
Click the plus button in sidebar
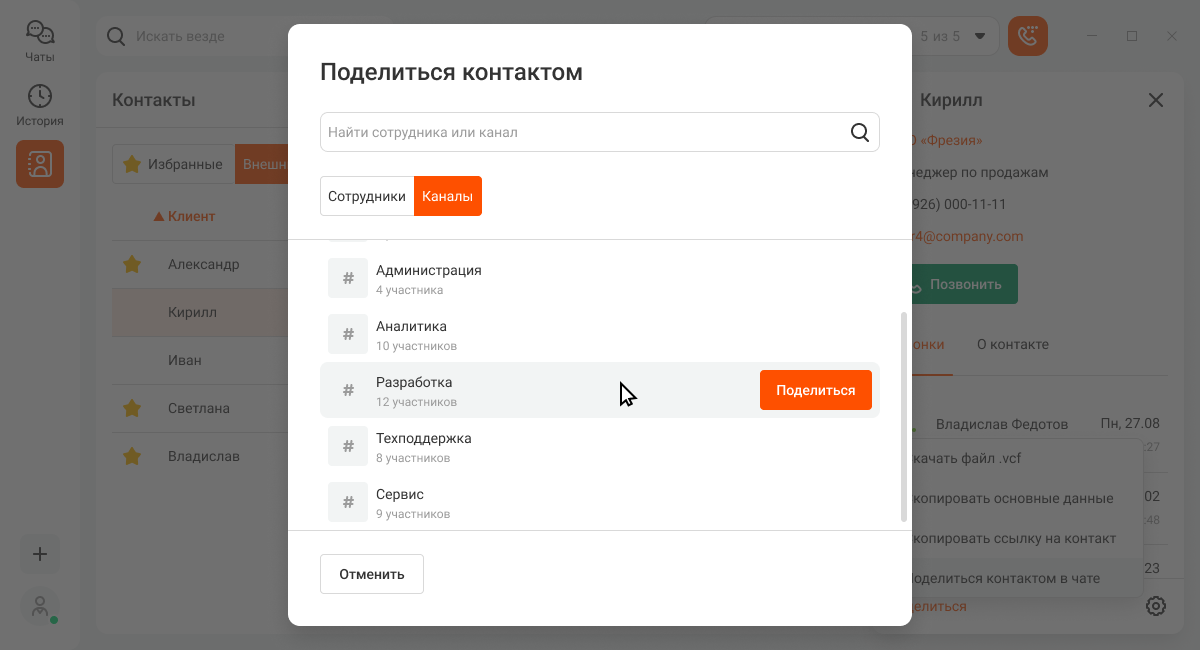(x=40, y=554)
